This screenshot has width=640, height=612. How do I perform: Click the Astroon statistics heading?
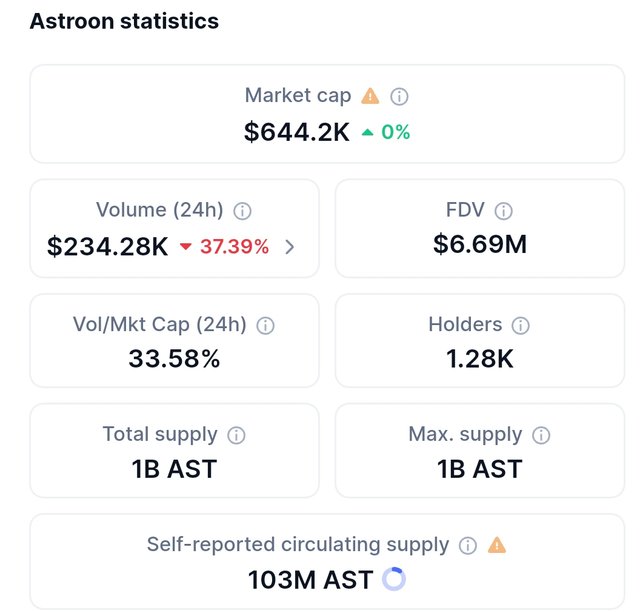(124, 21)
